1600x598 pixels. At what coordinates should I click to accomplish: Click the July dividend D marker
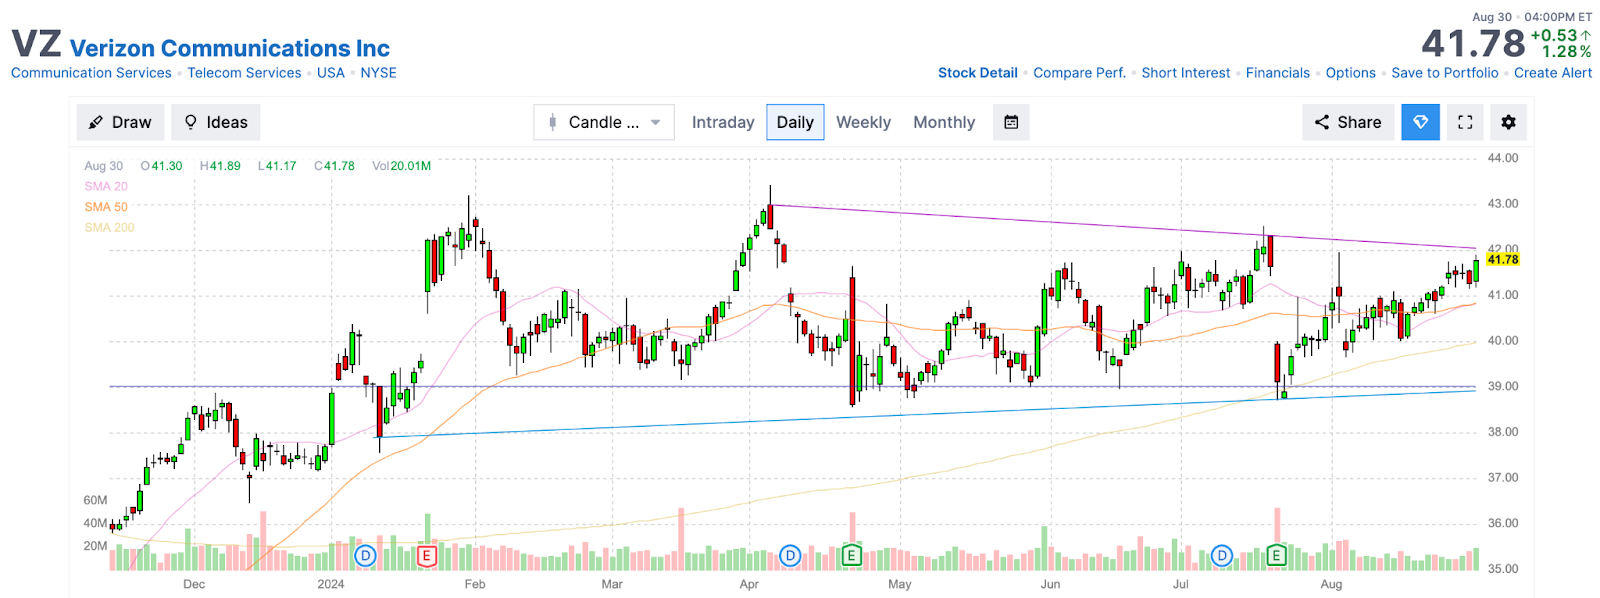pyautogui.click(x=1221, y=556)
